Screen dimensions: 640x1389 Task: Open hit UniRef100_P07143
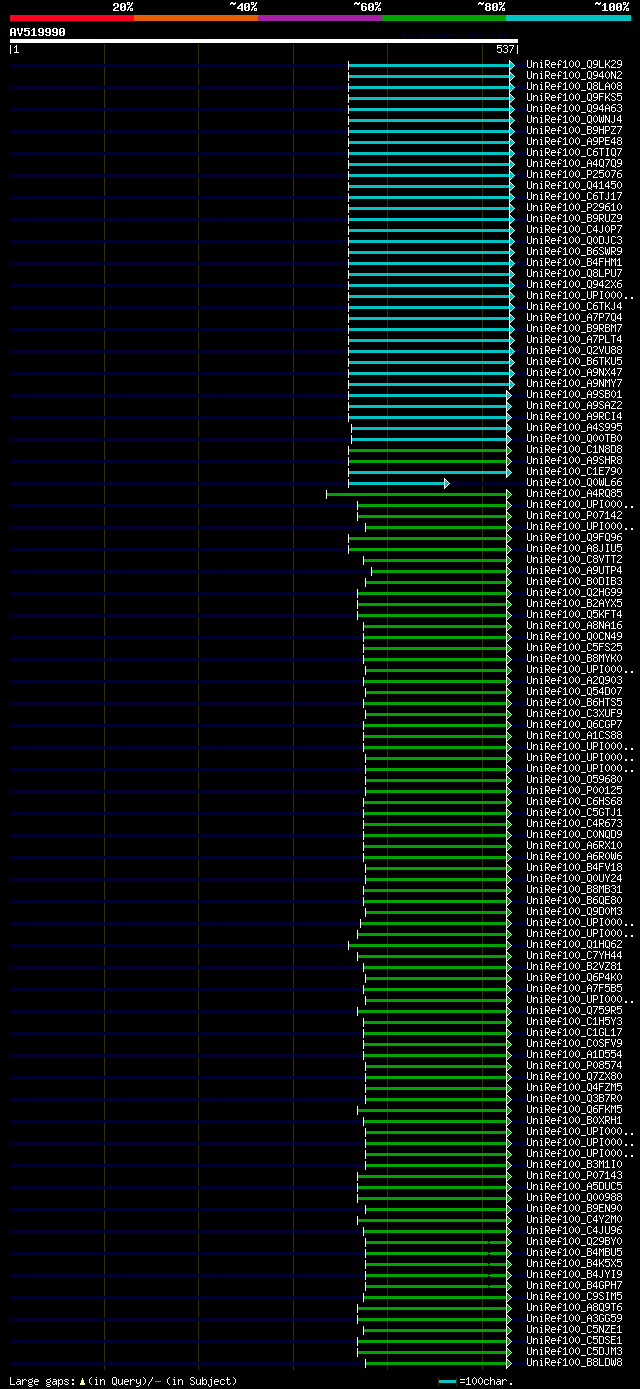(x=574, y=1175)
